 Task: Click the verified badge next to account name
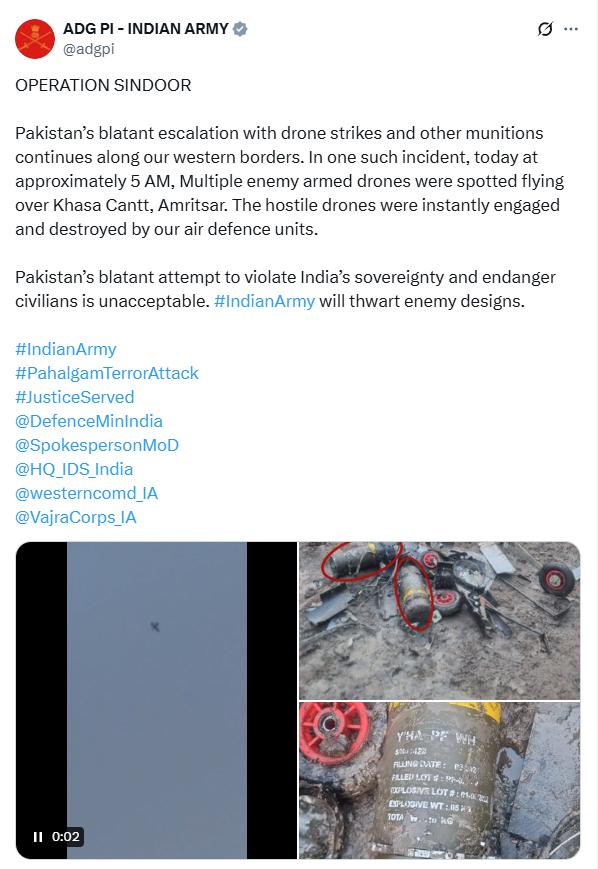point(239,29)
